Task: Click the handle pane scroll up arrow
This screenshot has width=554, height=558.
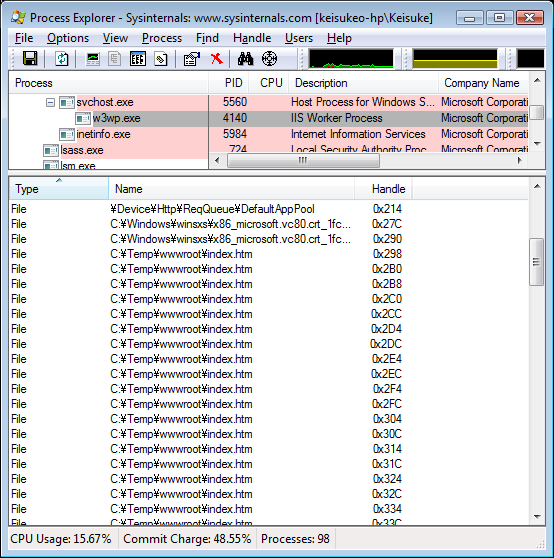Action: pyautogui.click(x=537, y=186)
